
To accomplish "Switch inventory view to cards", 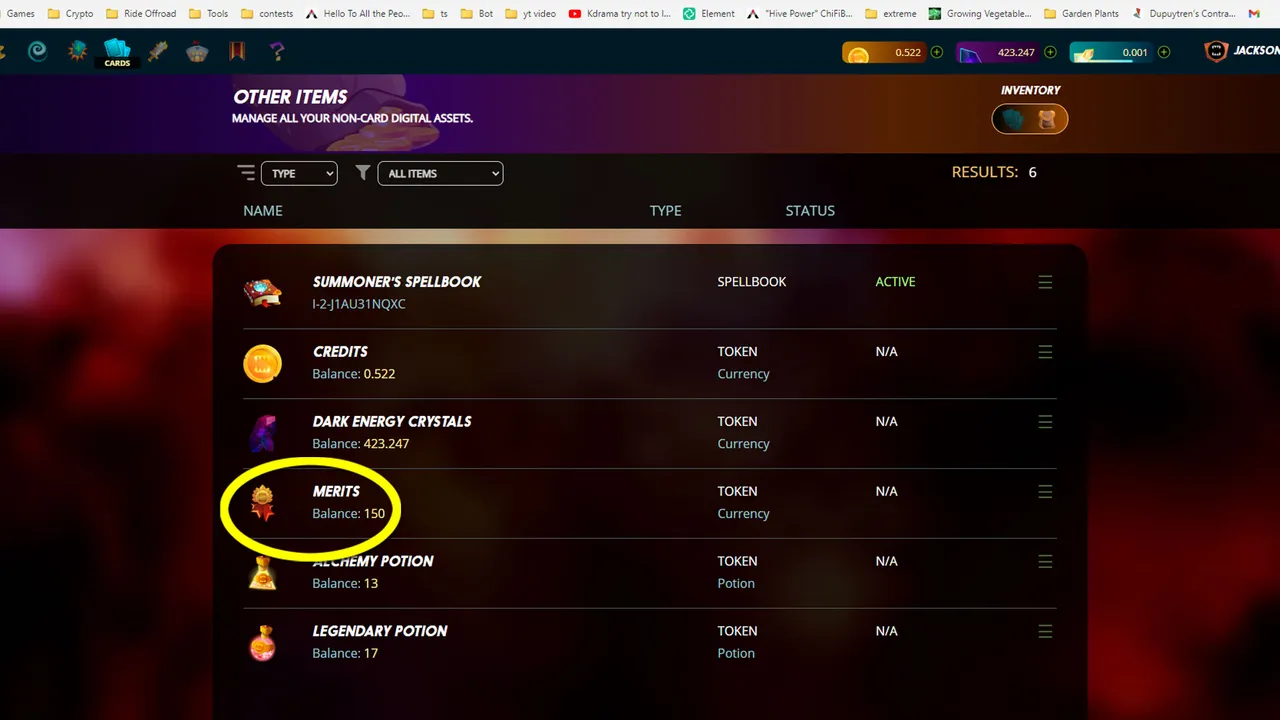I will [1013, 120].
